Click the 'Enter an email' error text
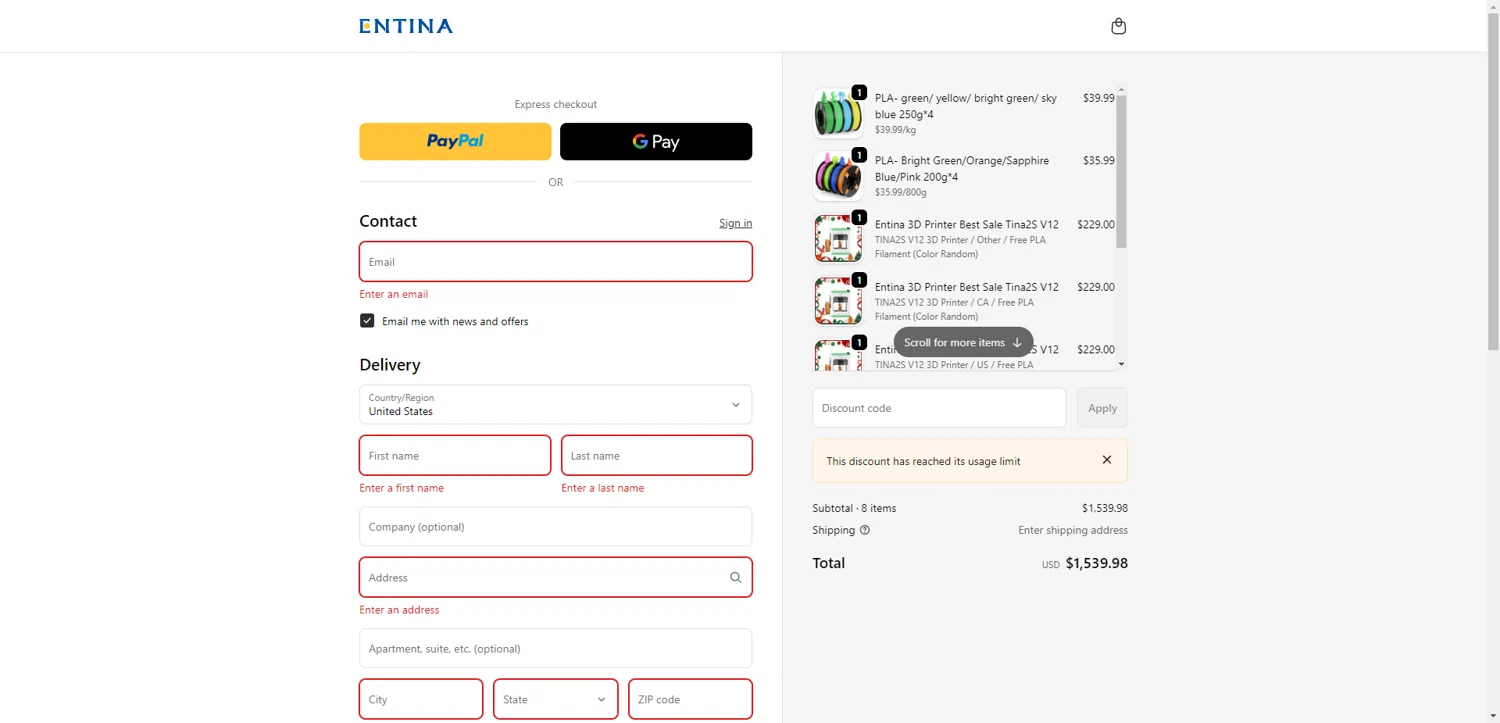Image resolution: width=1500 pixels, height=723 pixels. [394, 294]
